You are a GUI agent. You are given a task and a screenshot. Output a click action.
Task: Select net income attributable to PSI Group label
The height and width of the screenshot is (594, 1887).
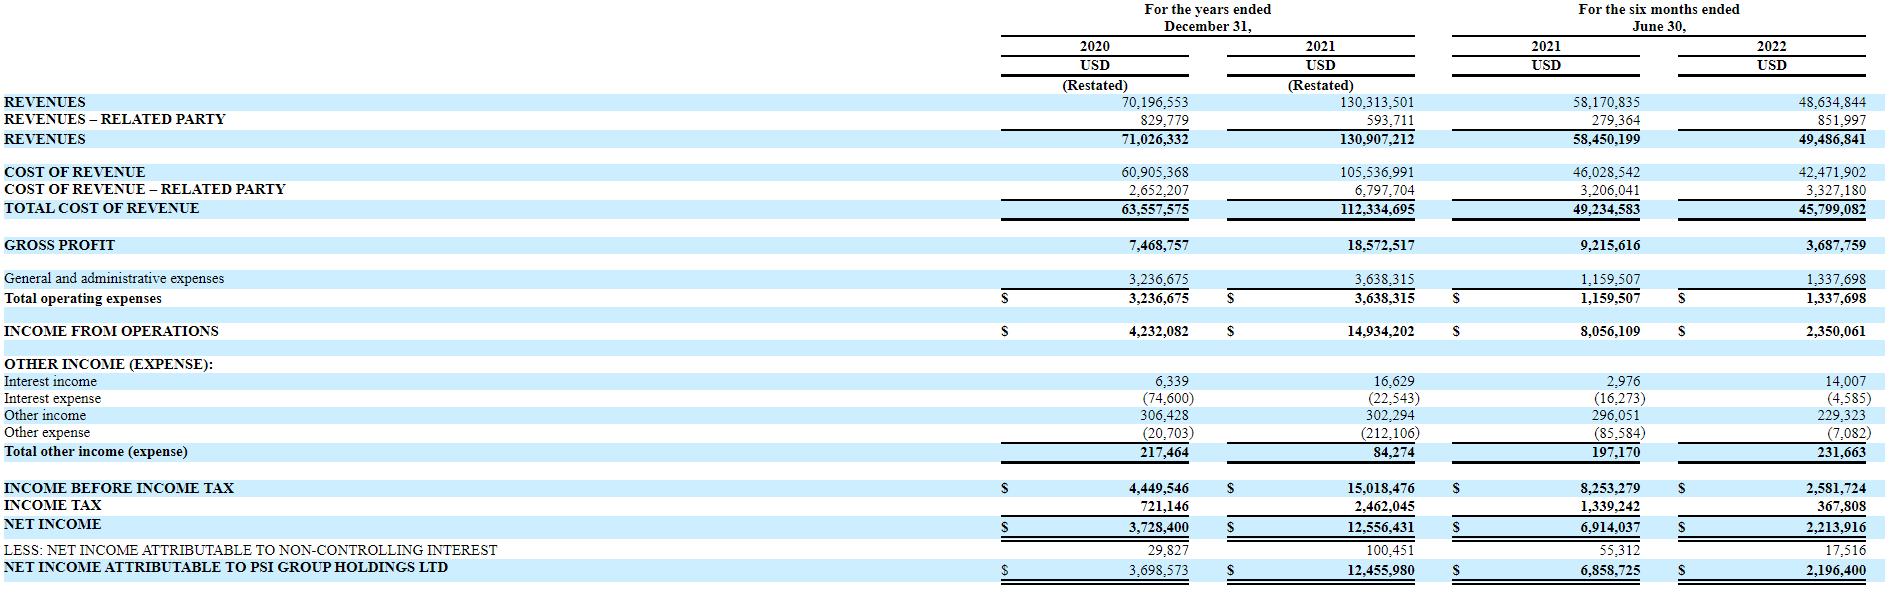[225, 567]
